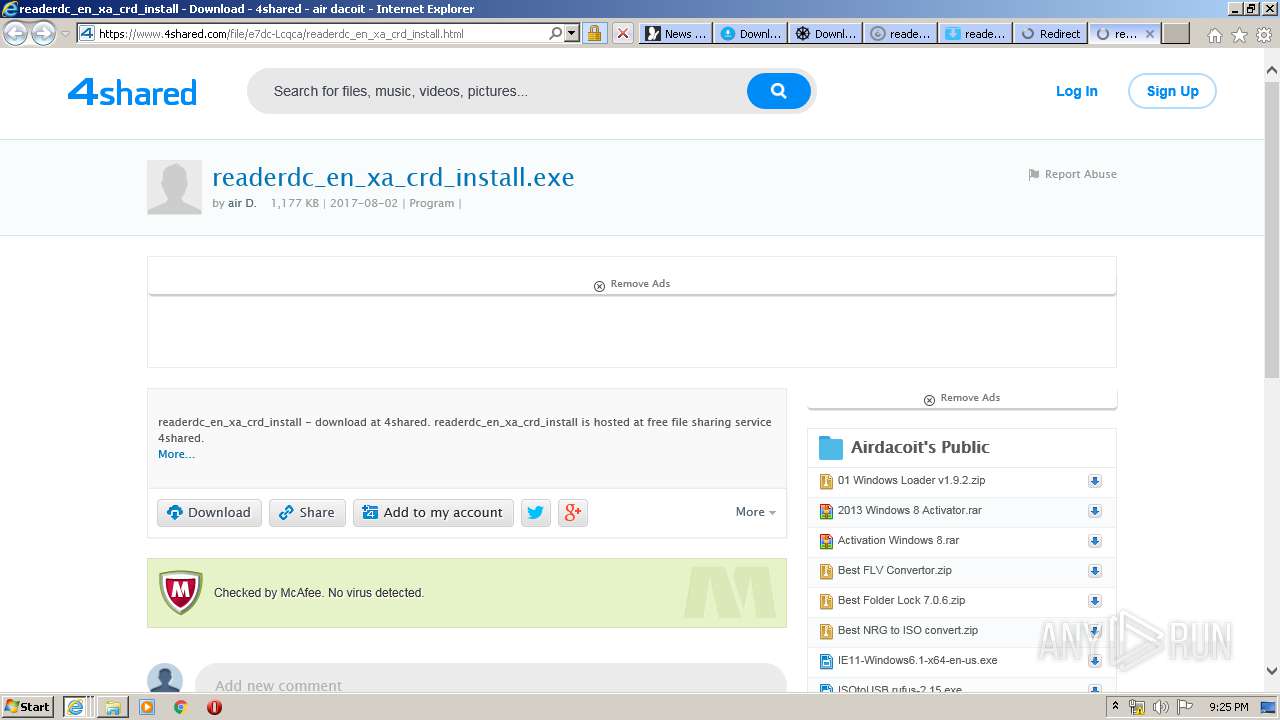This screenshot has width=1280, height=720.
Task: Click the readerdc_en_xa_crd_install.exe title
Action: click(393, 178)
